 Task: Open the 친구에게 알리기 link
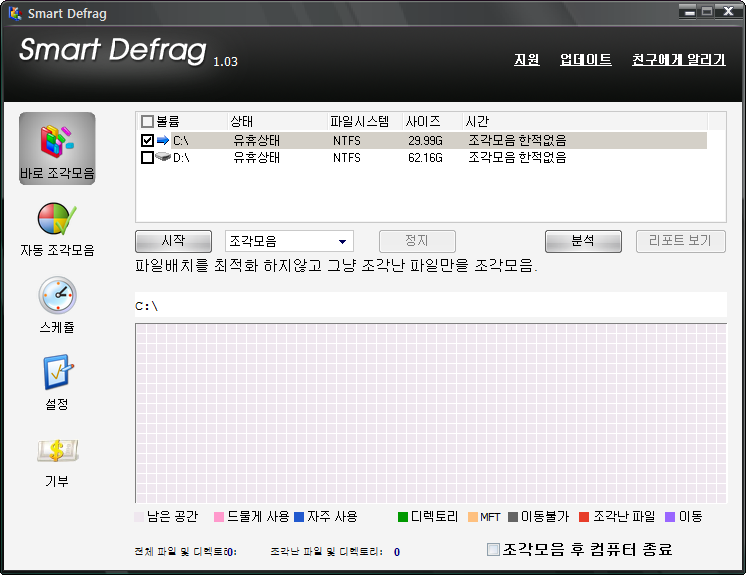coord(678,59)
